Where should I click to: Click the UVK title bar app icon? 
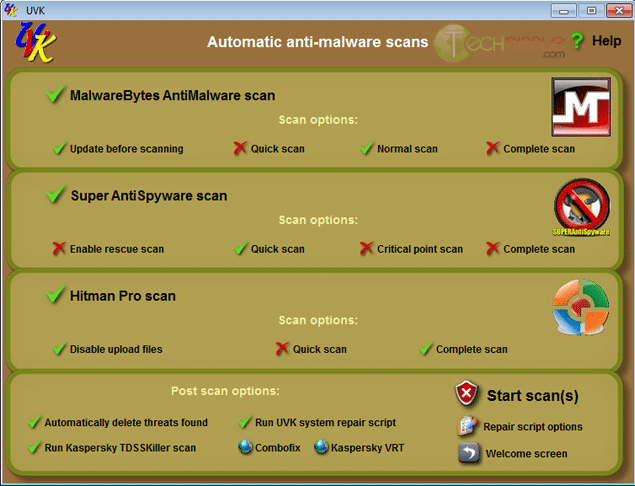[11, 10]
